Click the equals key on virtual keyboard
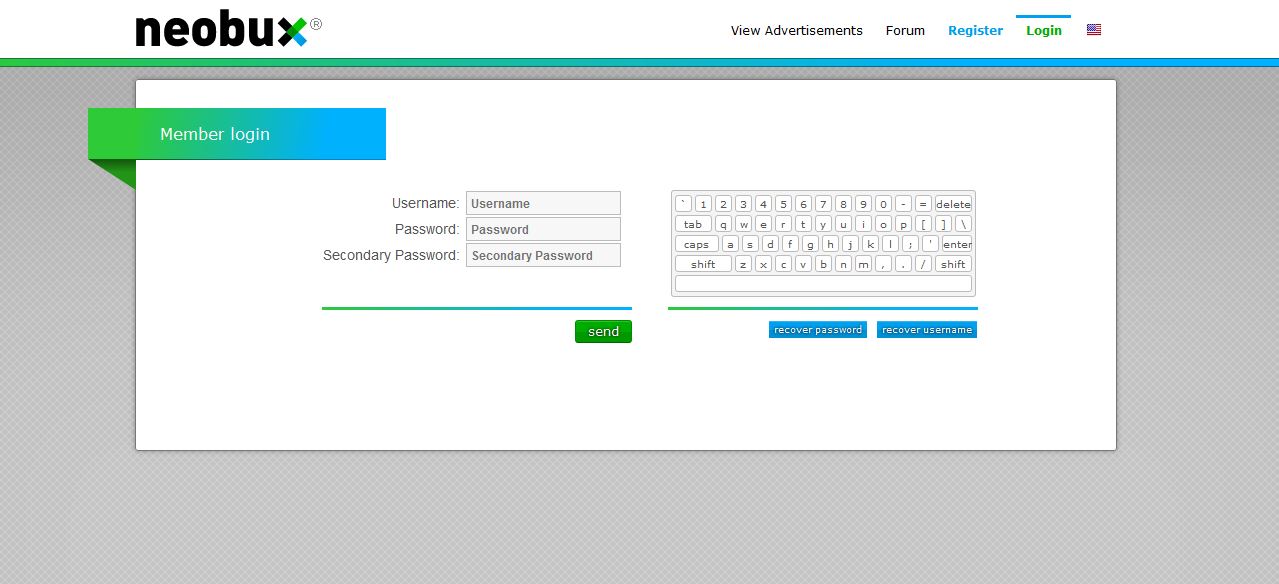Image resolution: width=1279 pixels, height=584 pixels. [x=924, y=204]
